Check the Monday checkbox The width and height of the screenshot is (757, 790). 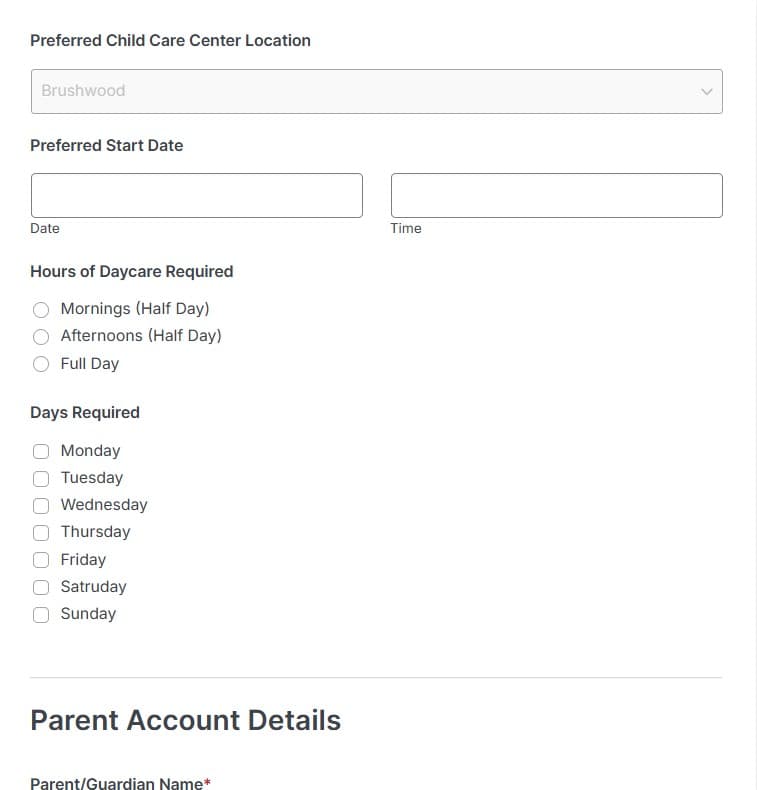coord(41,451)
